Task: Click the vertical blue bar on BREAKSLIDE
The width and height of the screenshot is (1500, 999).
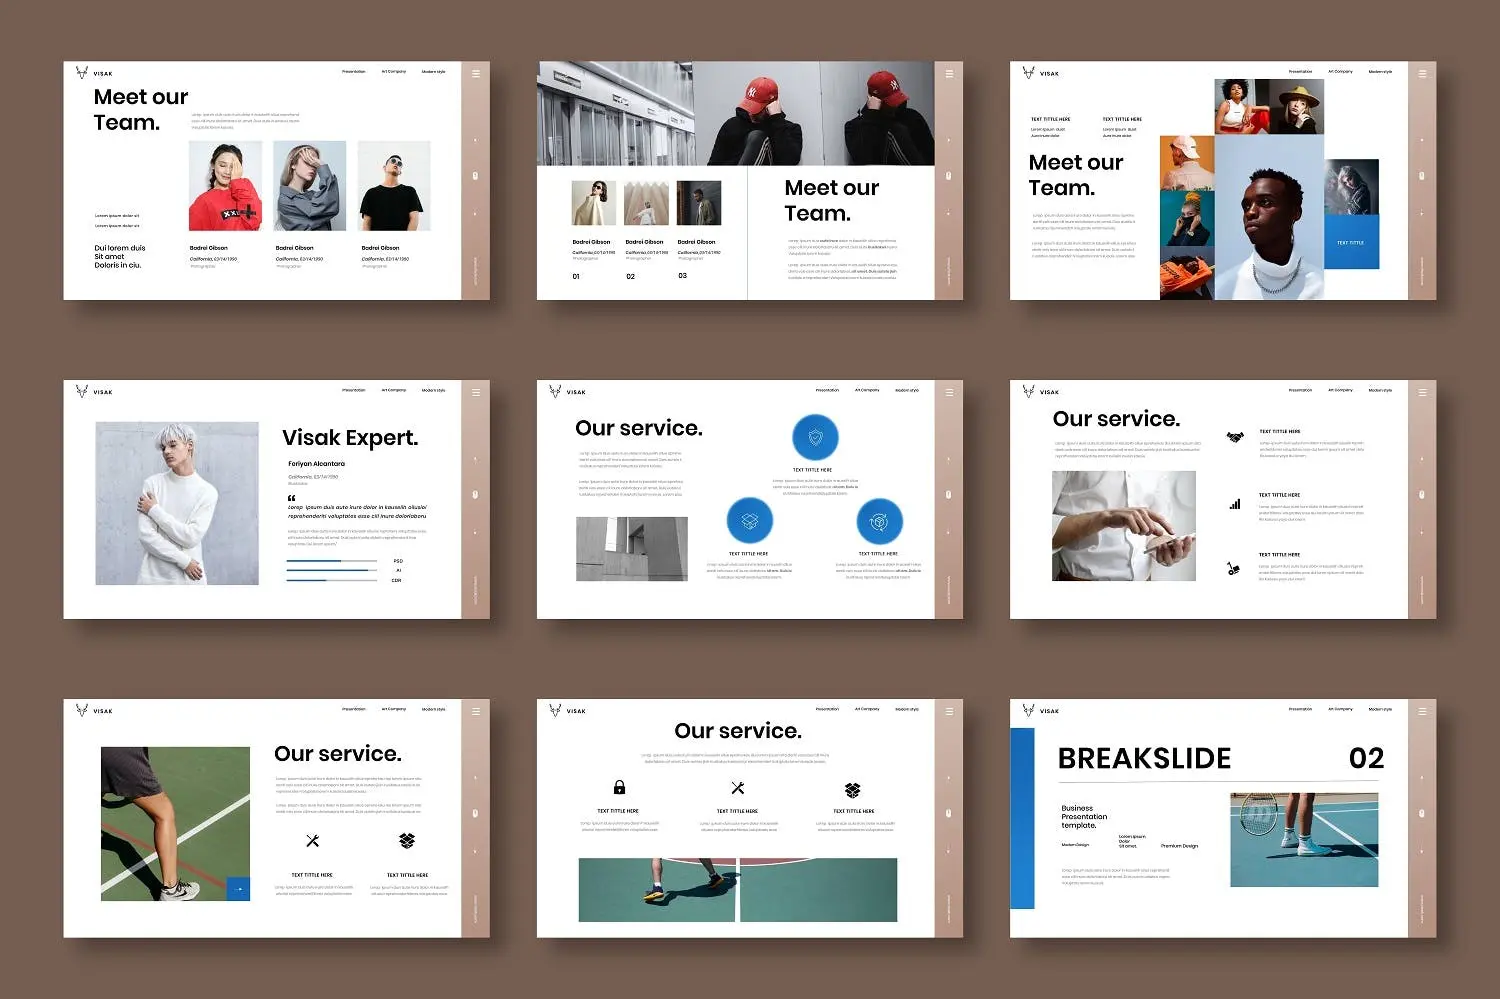Action: coord(1022,818)
